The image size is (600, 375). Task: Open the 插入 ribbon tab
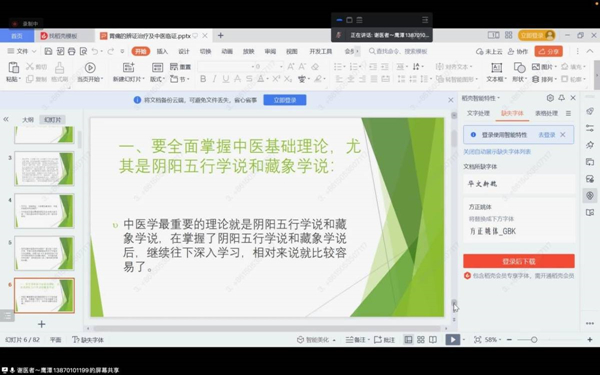point(162,51)
